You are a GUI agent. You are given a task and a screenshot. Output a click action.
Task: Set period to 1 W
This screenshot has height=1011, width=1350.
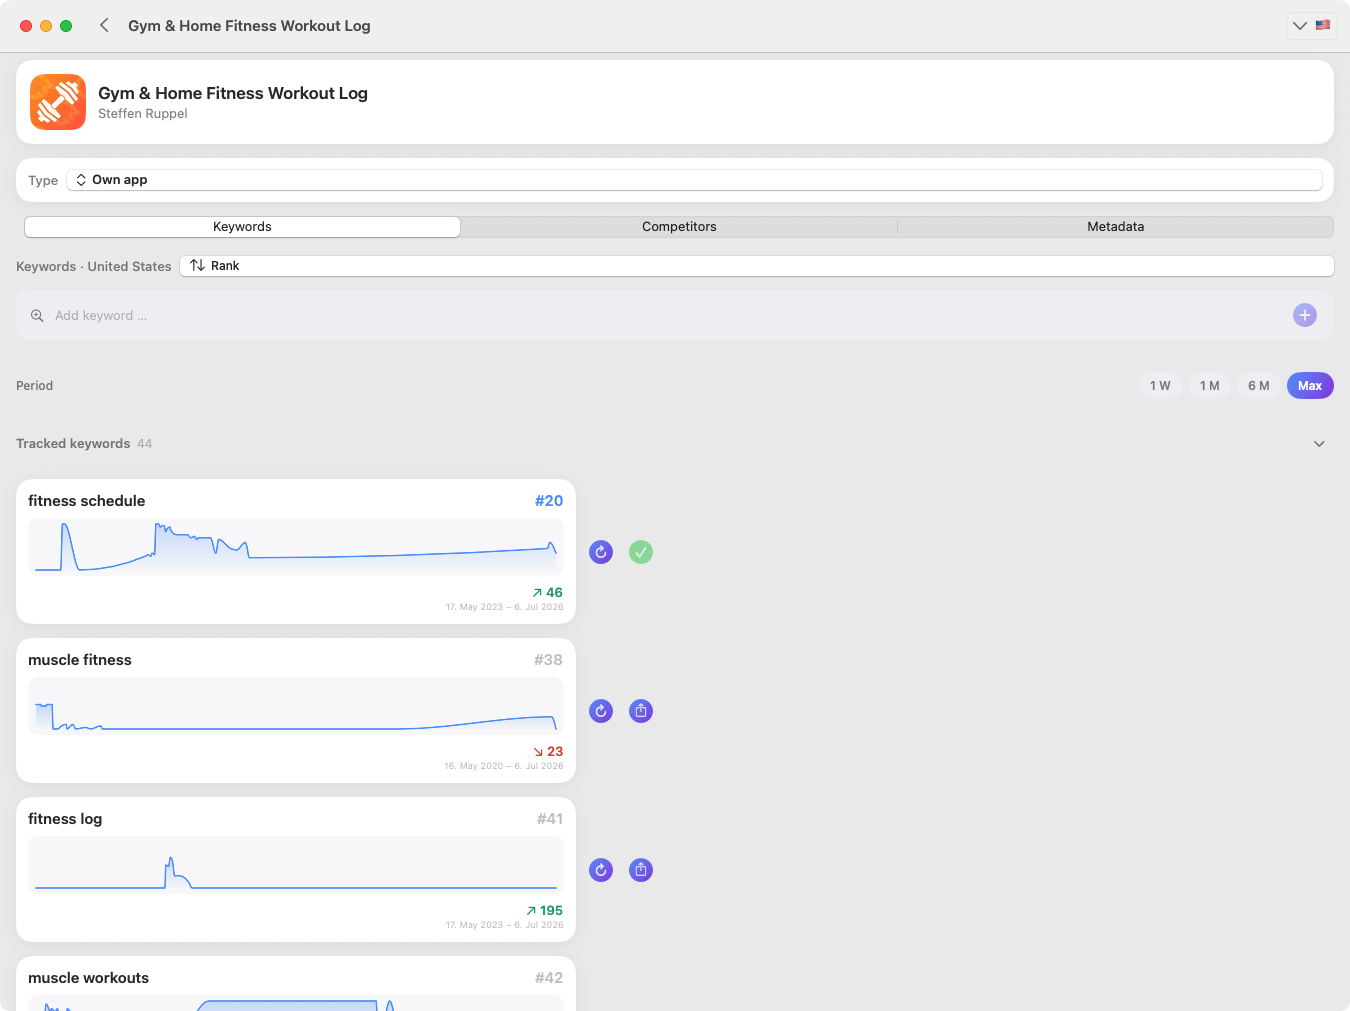tap(1160, 386)
